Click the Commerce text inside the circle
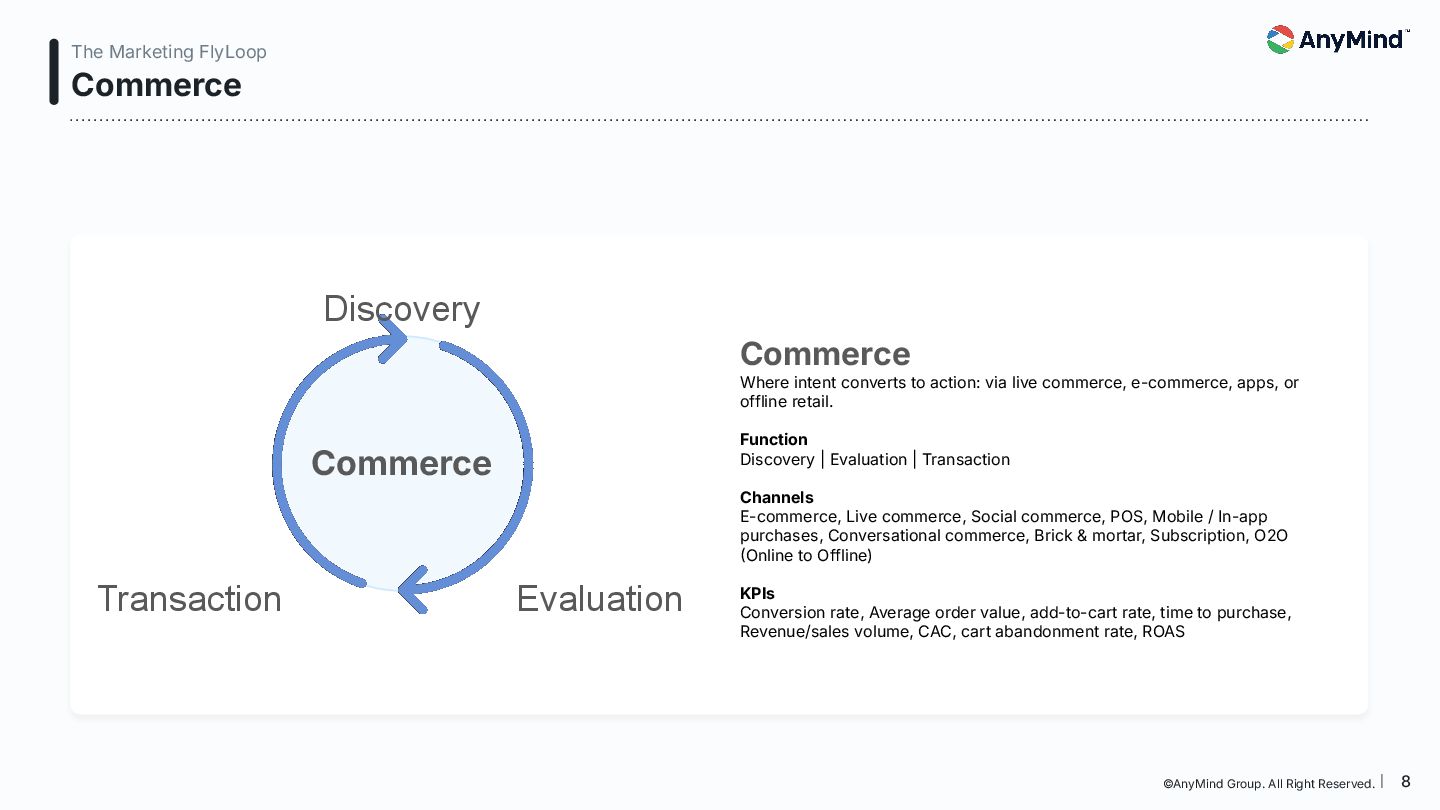 pyautogui.click(x=401, y=463)
